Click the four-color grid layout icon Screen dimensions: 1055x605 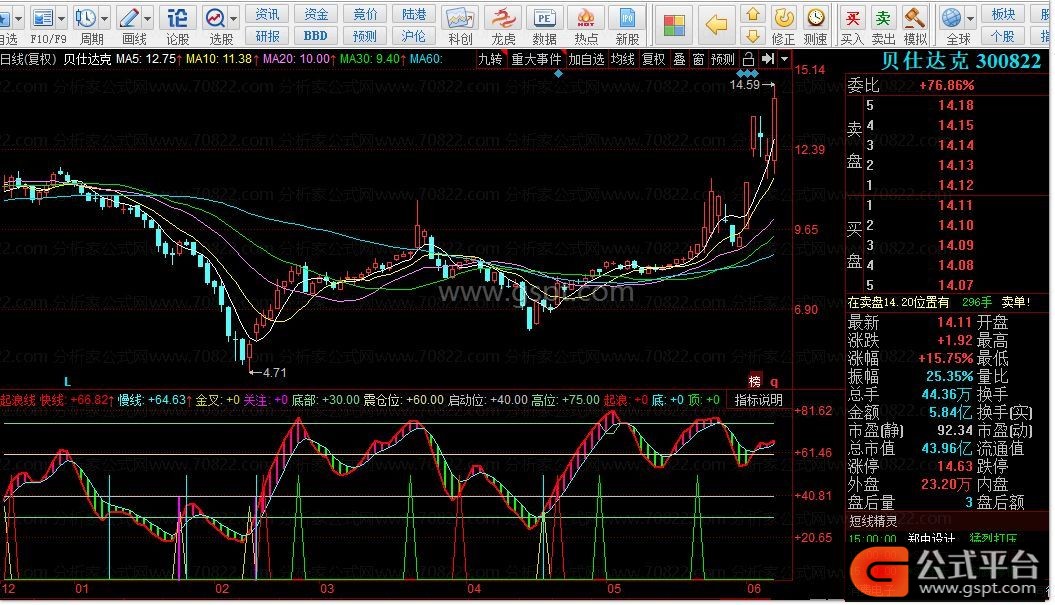coord(674,25)
